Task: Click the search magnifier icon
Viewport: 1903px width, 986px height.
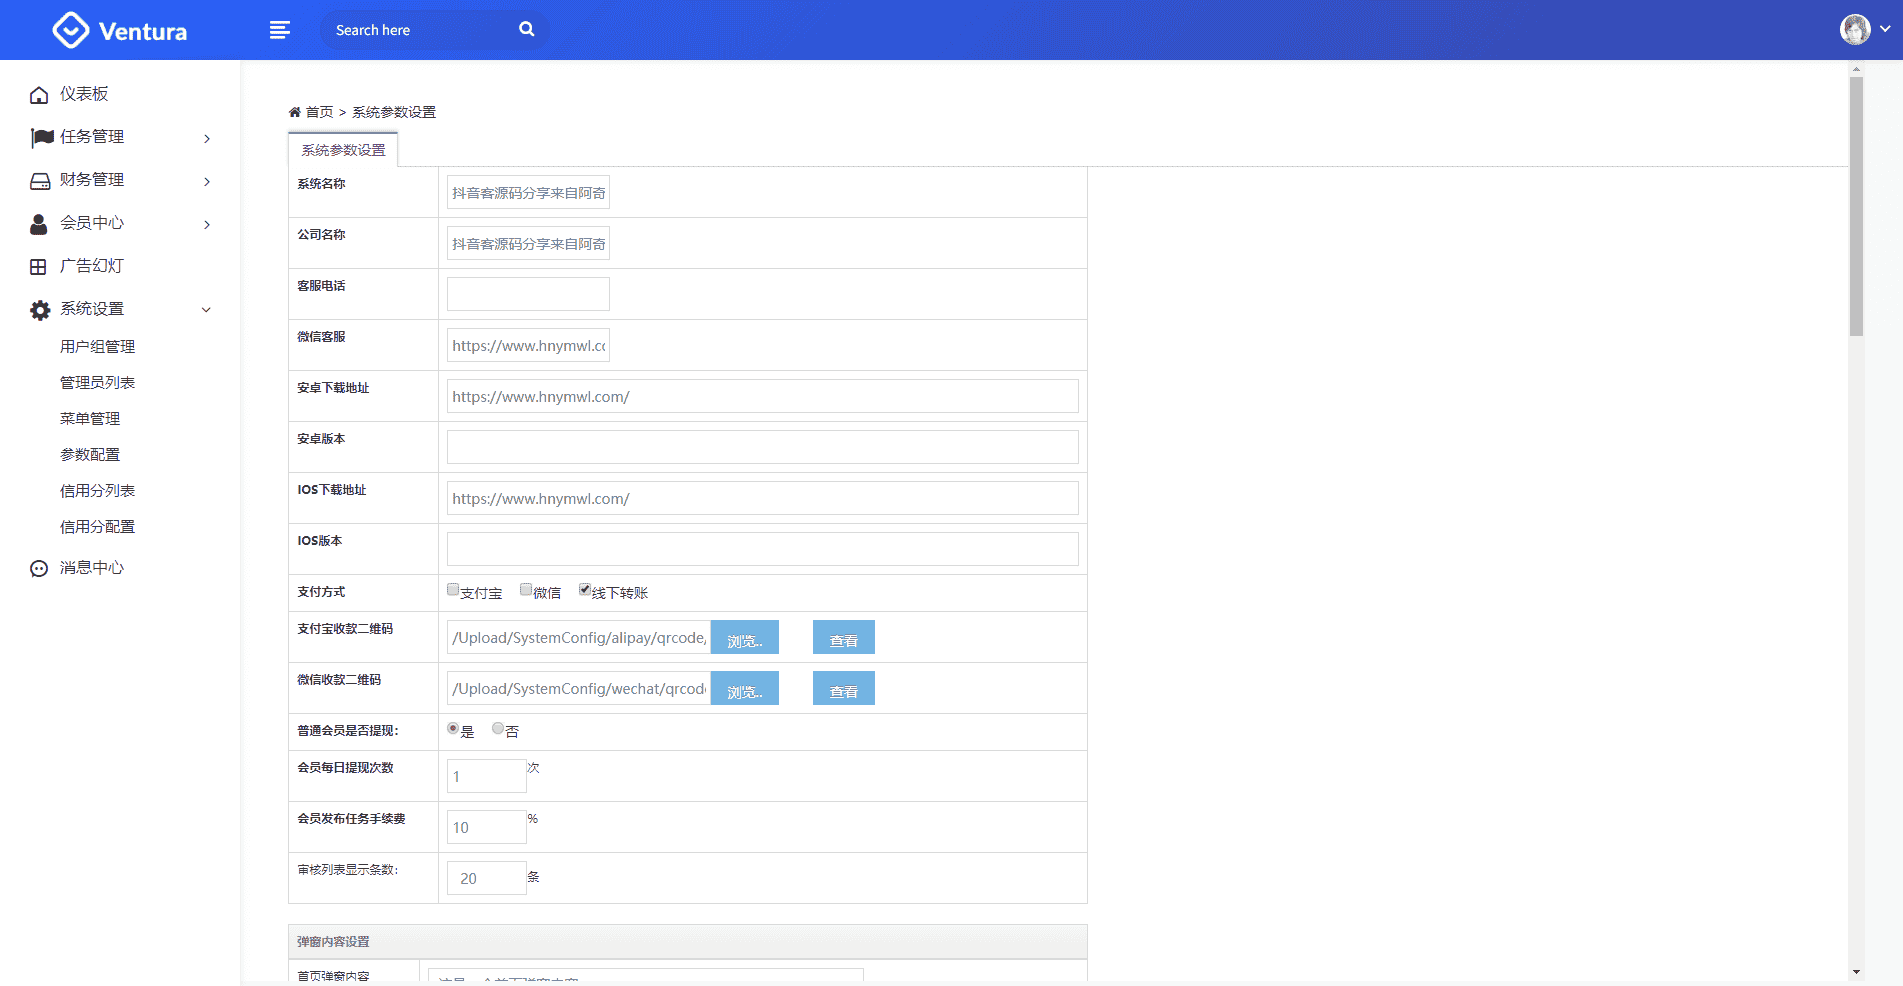Action: tap(527, 30)
